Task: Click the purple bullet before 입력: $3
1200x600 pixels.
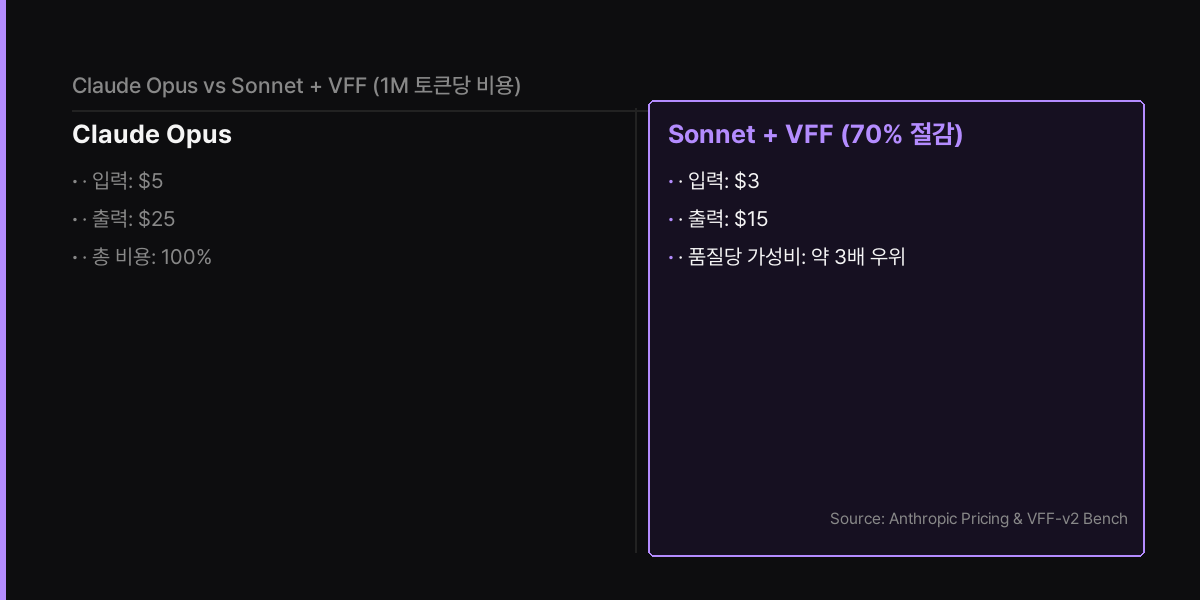Action: pyautogui.click(x=670, y=181)
